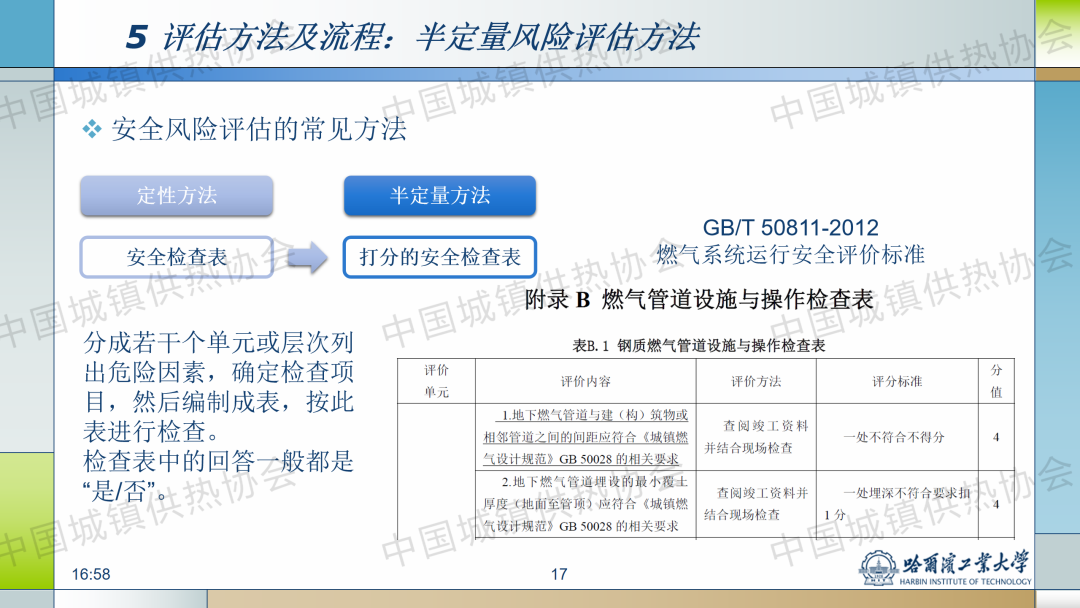Click the 安全检查表 box
The height and width of the screenshot is (608, 1080).
[x=177, y=257]
